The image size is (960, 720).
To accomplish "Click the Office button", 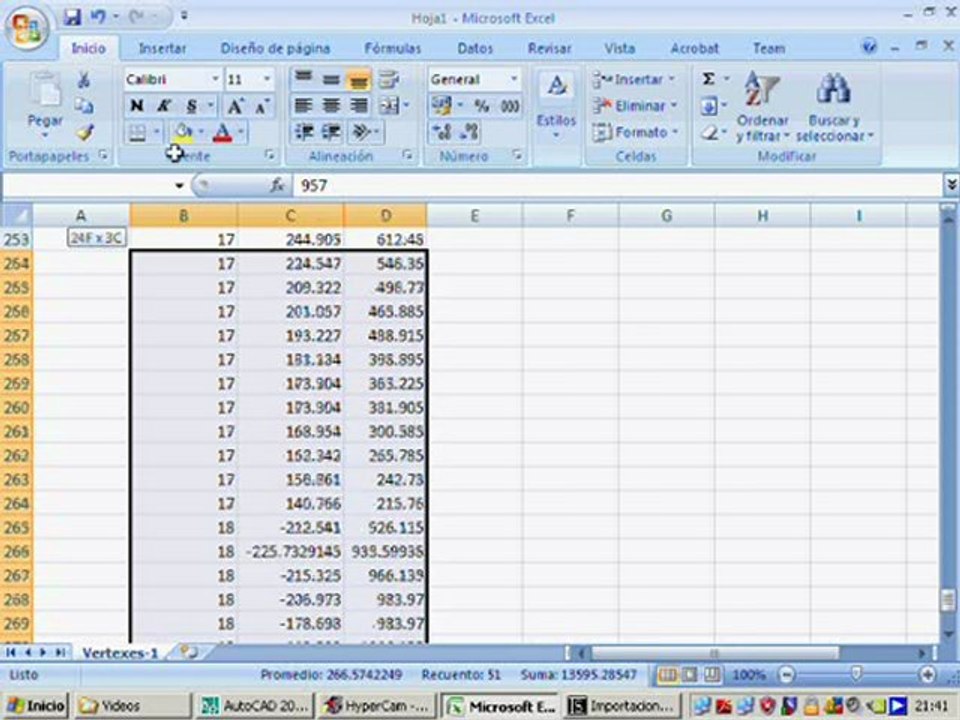I will click(x=27, y=28).
